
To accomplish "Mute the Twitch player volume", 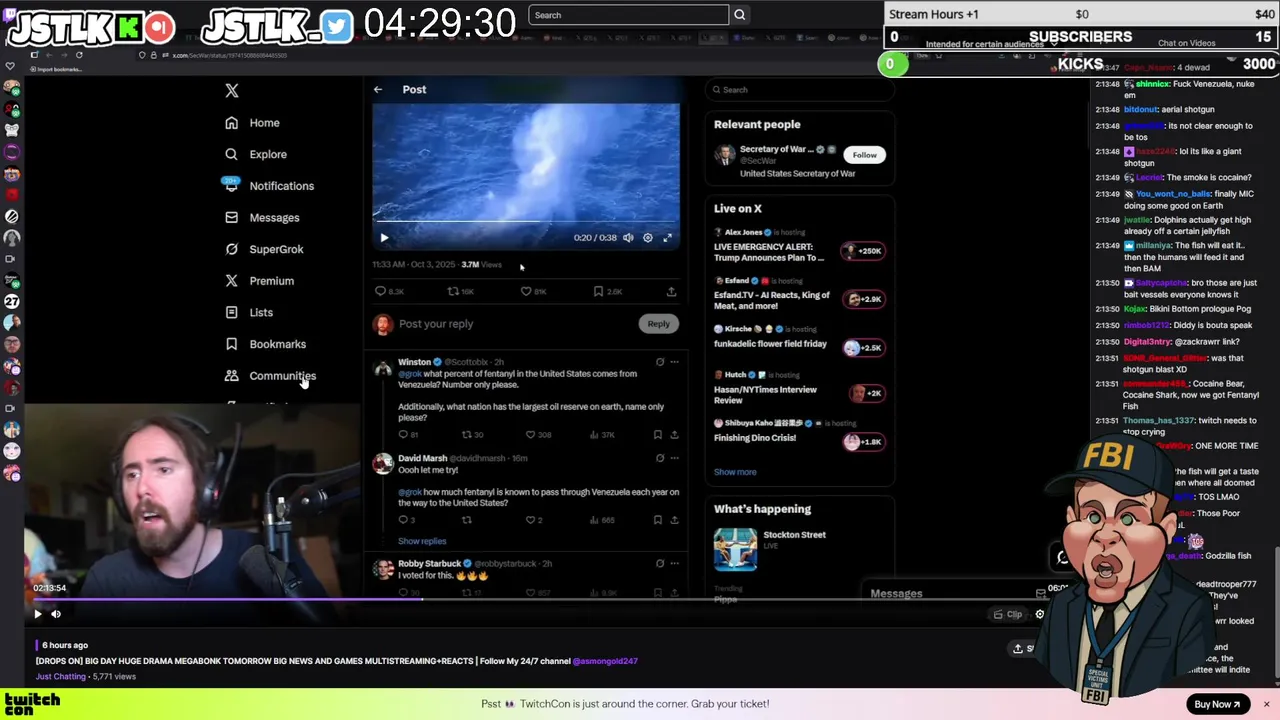I will [x=56, y=614].
